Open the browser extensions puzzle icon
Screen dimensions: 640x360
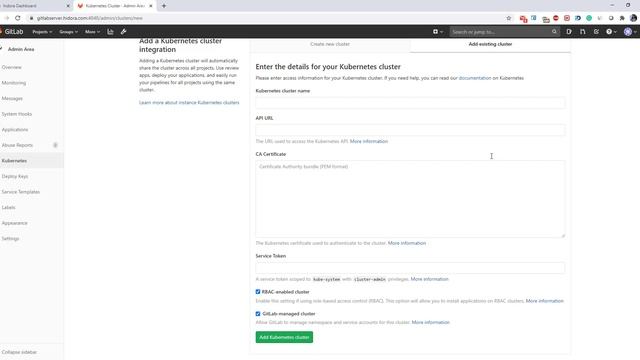click(x=622, y=18)
